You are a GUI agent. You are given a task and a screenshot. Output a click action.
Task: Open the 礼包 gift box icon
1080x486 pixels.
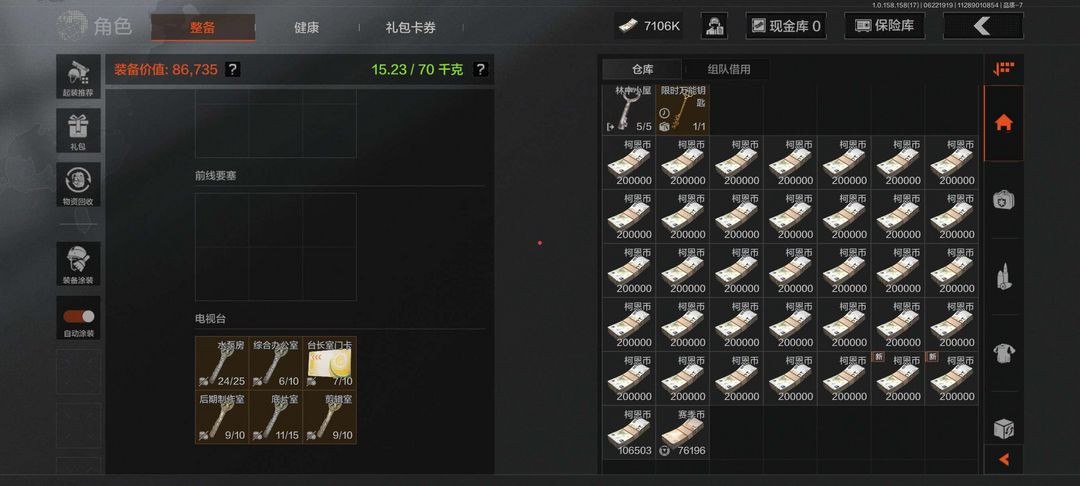click(x=78, y=131)
